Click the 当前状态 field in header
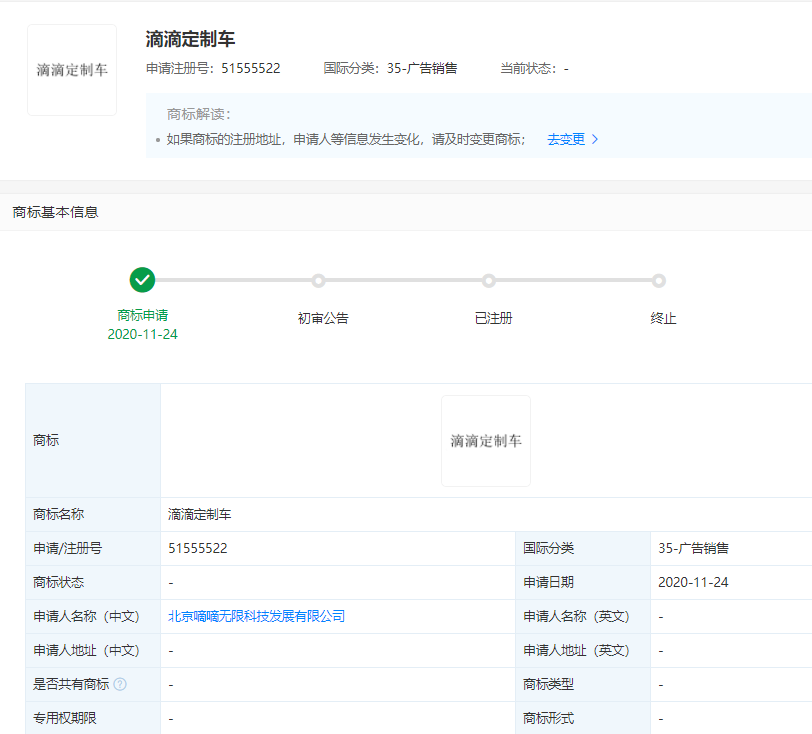 (x=534, y=69)
